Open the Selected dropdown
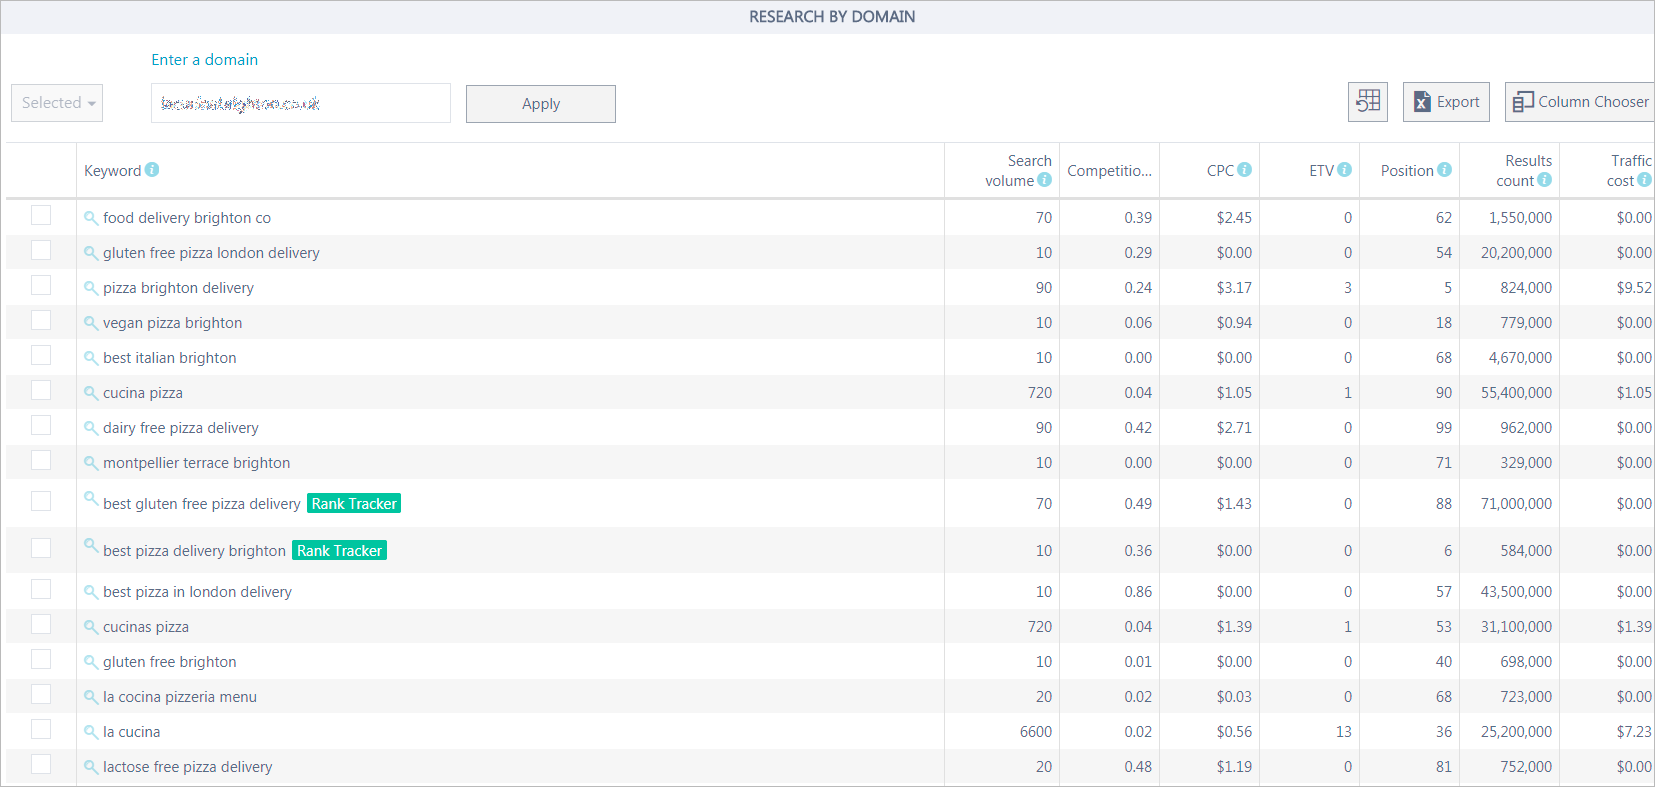 57,103
